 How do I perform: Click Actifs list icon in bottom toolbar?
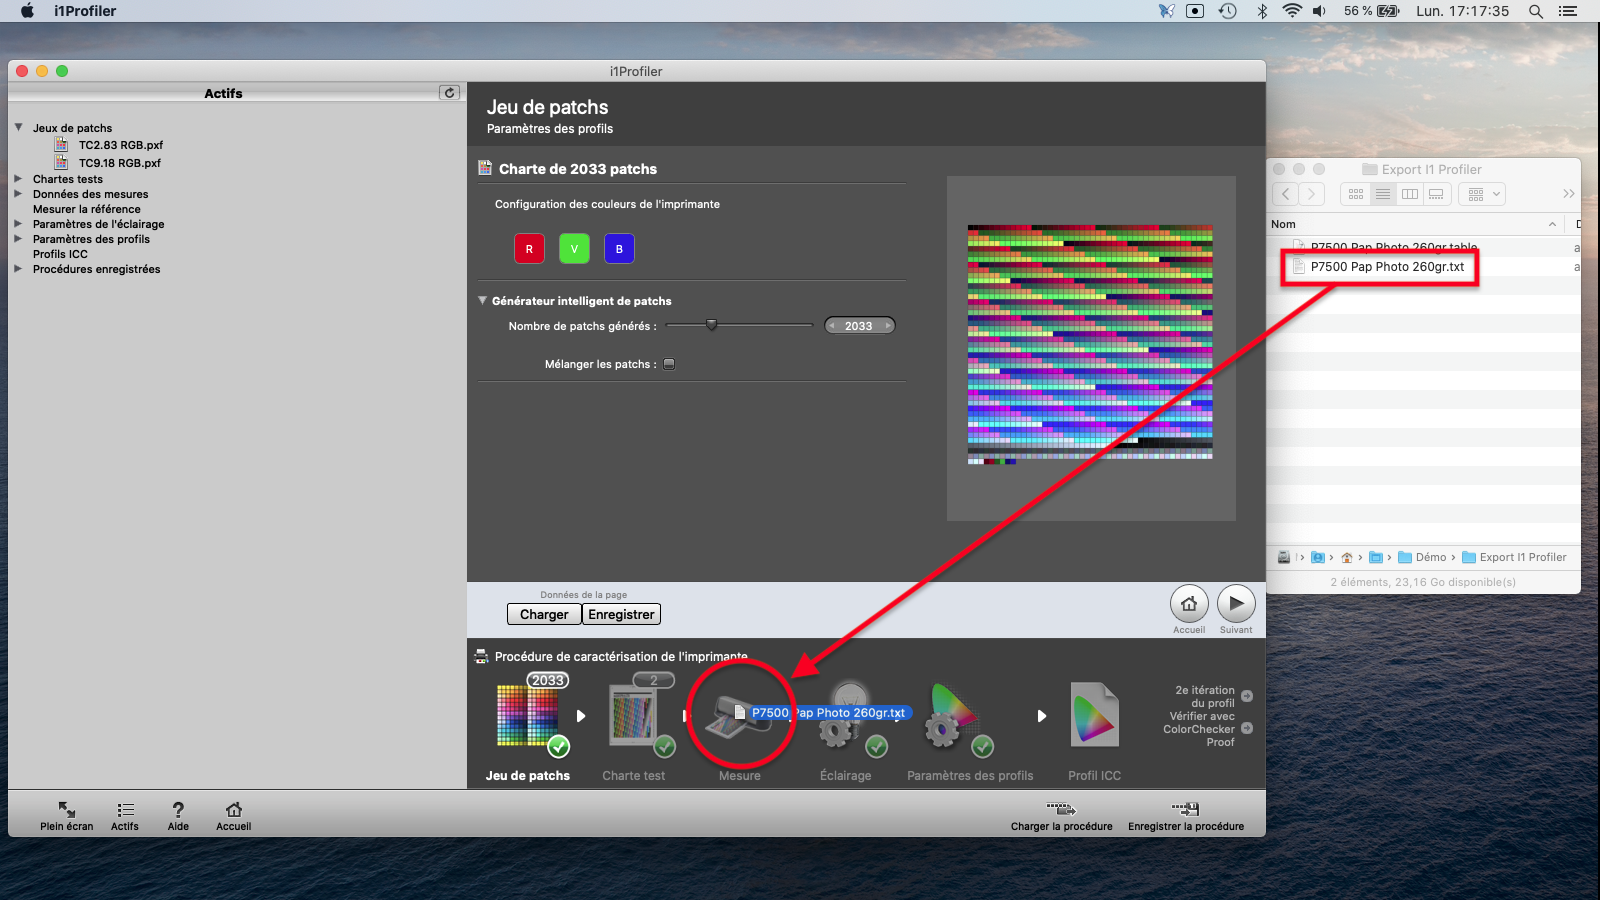(125, 809)
